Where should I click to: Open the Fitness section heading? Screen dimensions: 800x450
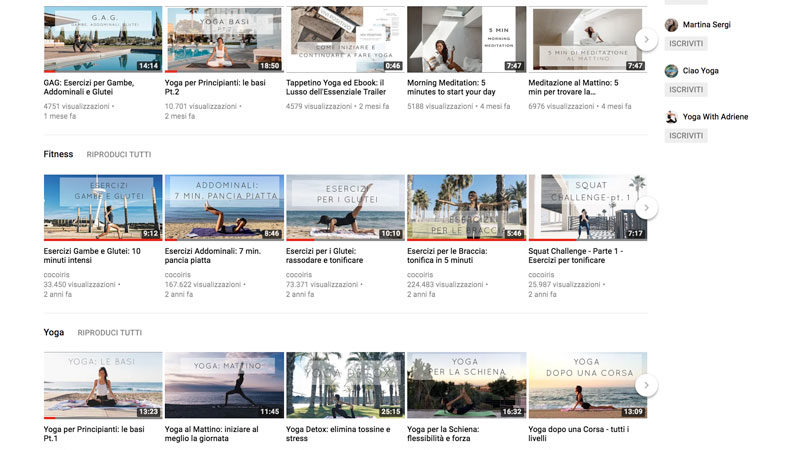(x=58, y=154)
